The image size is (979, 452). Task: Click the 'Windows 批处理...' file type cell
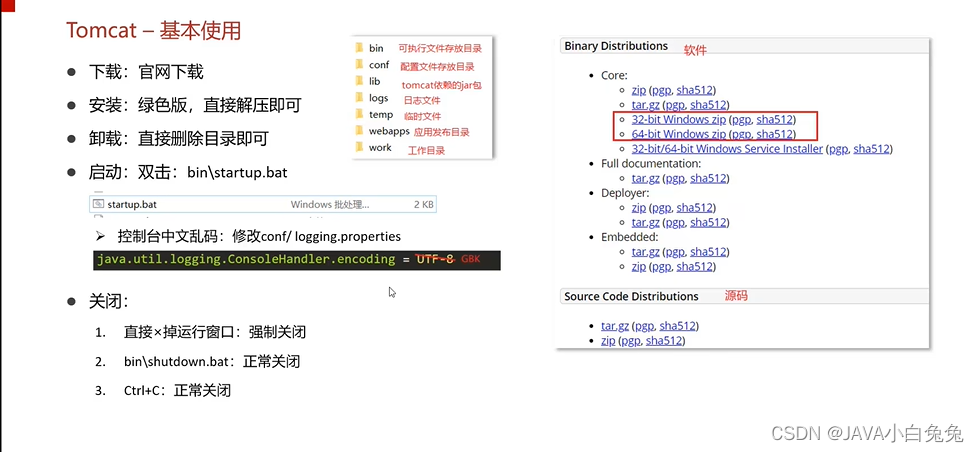coord(330,204)
